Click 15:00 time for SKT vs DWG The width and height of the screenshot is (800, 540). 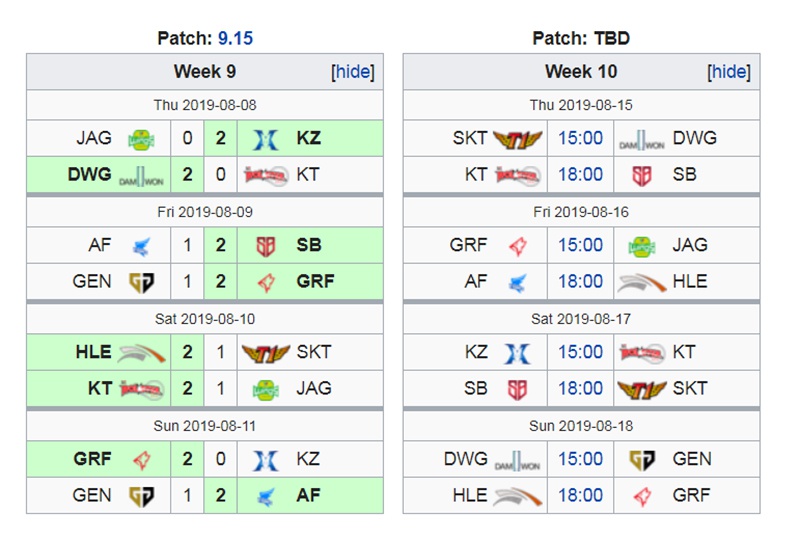click(x=580, y=138)
